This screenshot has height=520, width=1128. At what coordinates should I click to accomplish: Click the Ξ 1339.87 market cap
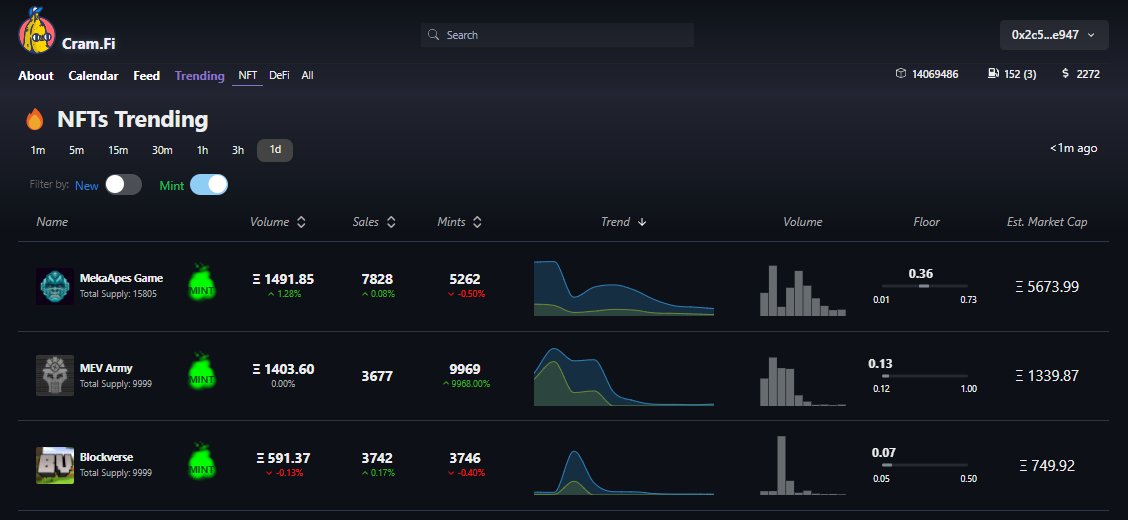(x=1047, y=375)
